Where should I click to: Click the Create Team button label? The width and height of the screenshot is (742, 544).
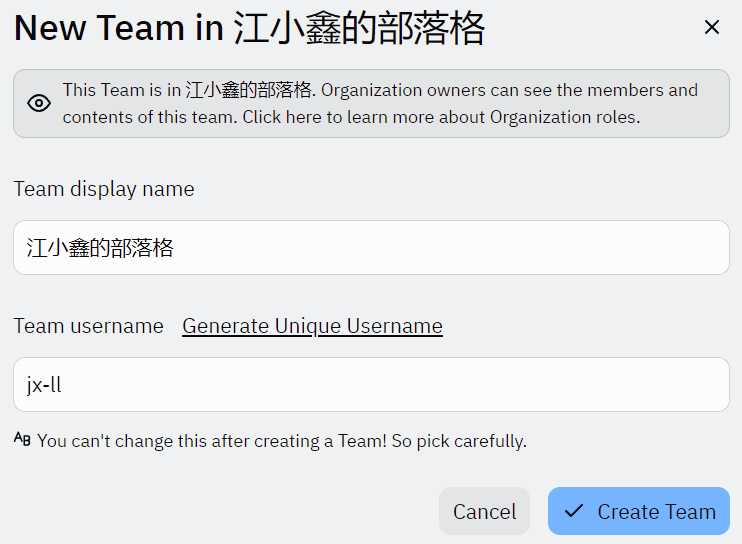(x=656, y=511)
